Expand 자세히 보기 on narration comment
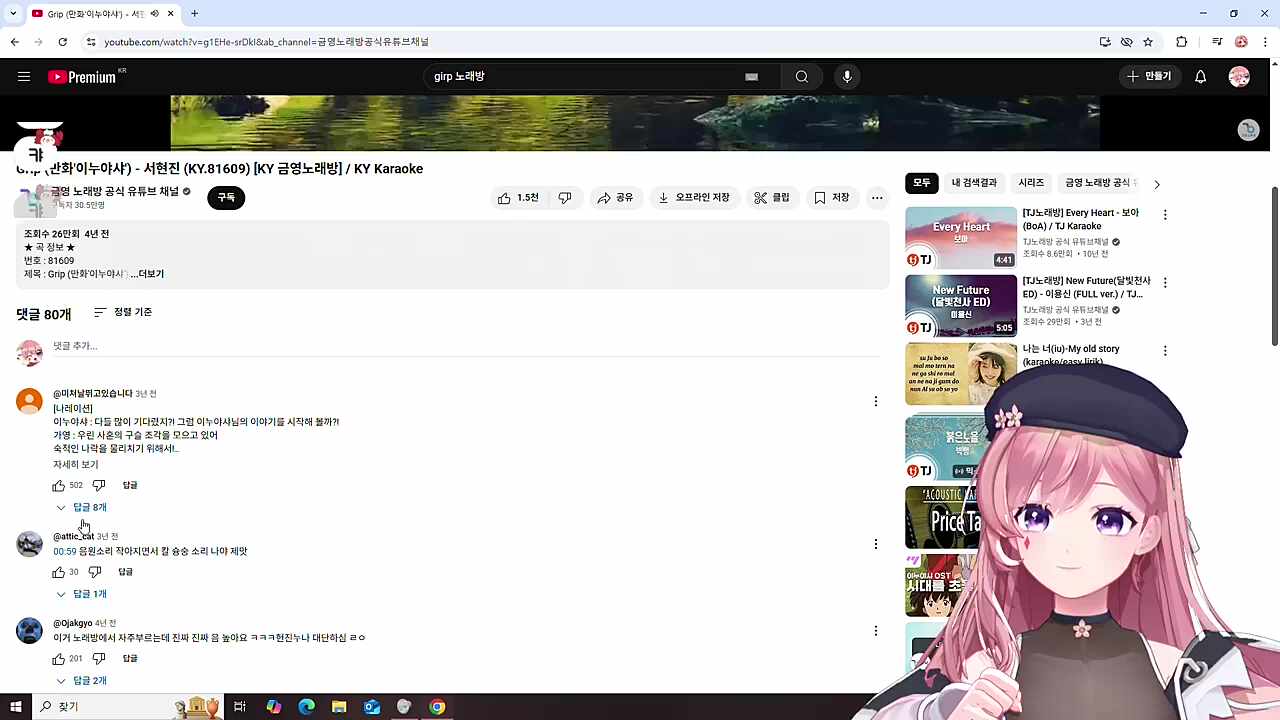The height and width of the screenshot is (720, 1280). tap(76, 464)
